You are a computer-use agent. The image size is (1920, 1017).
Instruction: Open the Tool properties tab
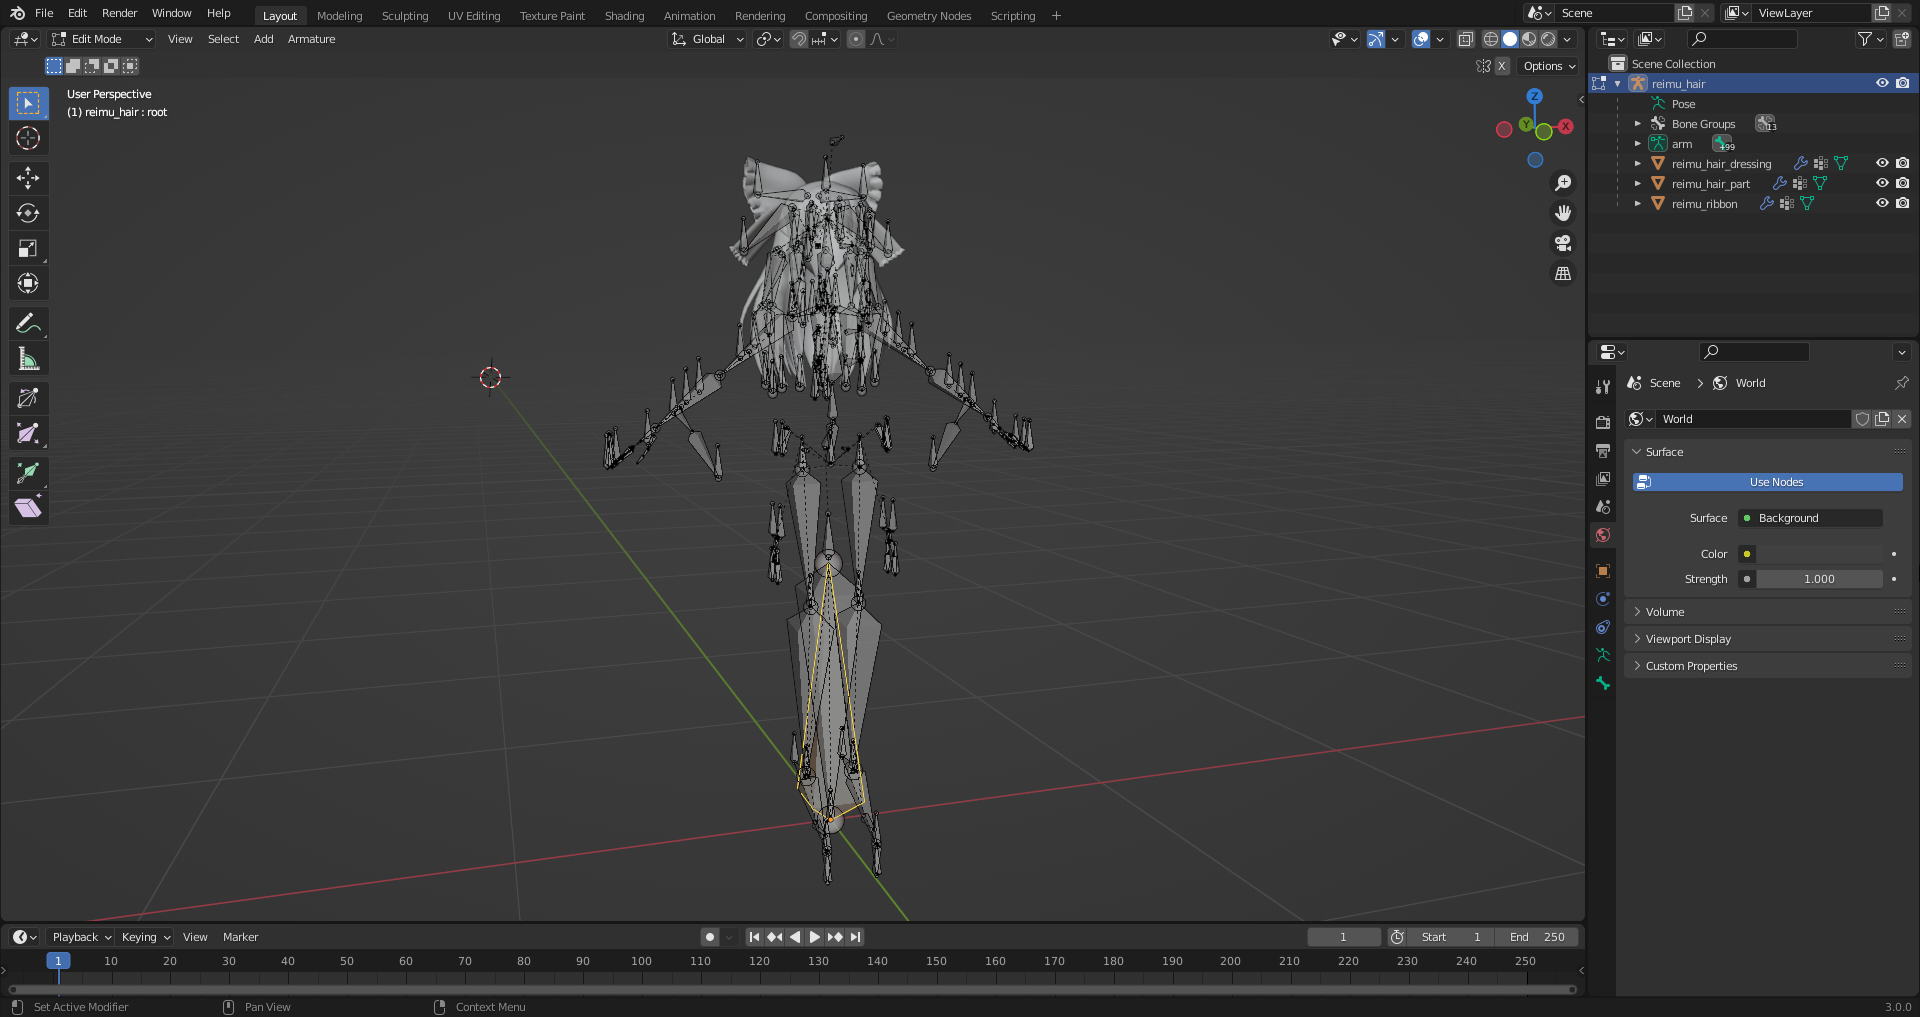point(1603,387)
